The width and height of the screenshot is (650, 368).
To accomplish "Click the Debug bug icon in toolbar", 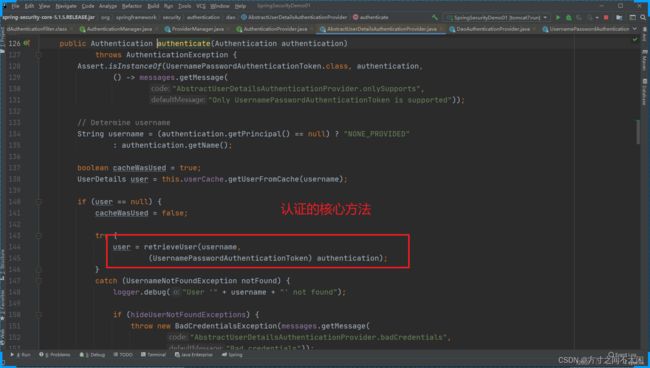I will point(569,17).
